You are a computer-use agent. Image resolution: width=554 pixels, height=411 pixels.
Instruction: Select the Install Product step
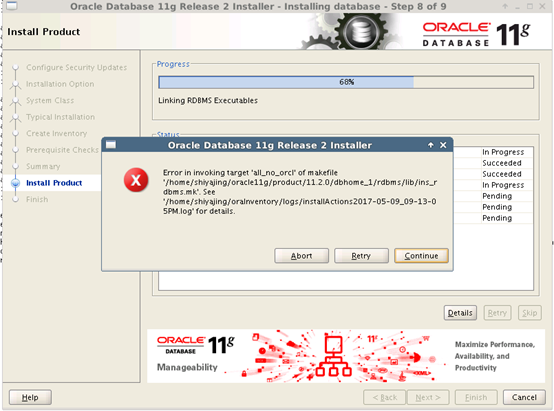[54, 183]
